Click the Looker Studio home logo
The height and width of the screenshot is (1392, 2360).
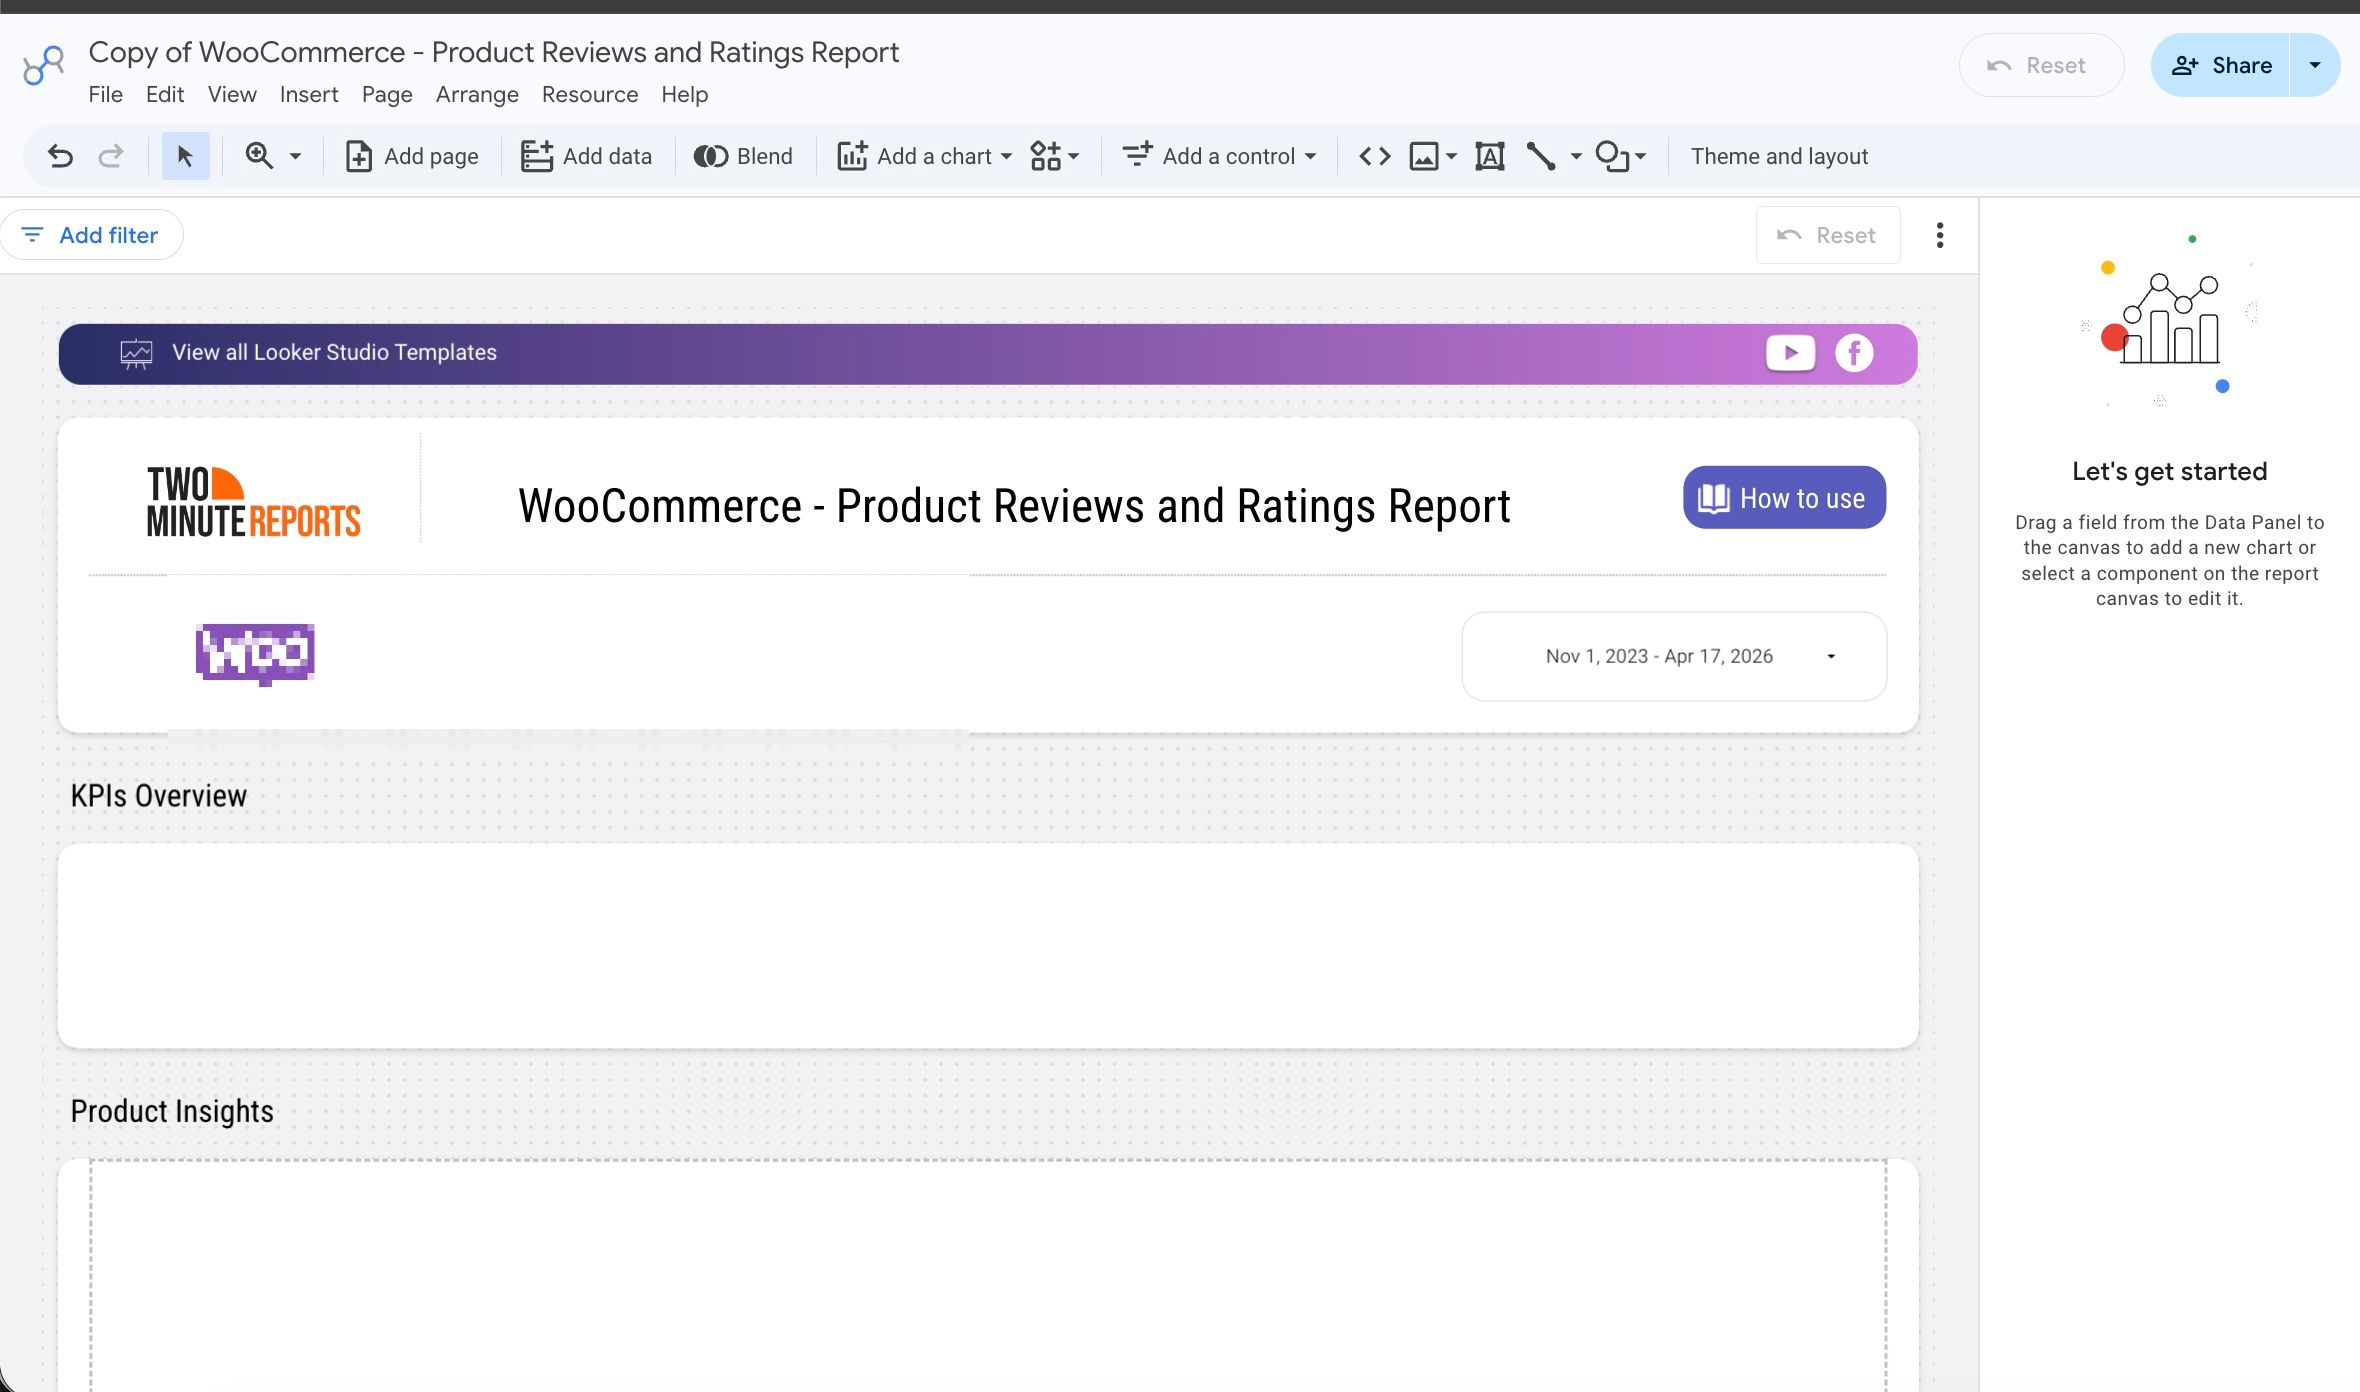[x=43, y=66]
